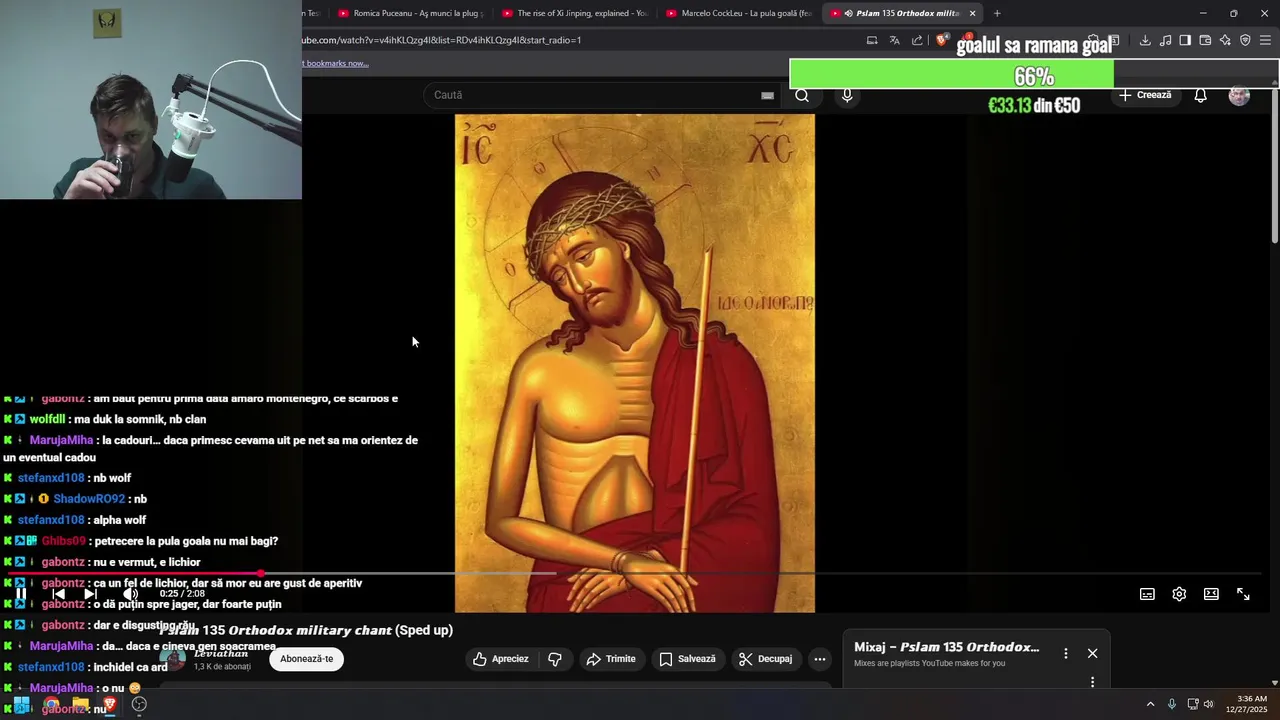Open OBS Studio taskbar icon
This screenshot has width=1280, height=720.
(140, 705)
